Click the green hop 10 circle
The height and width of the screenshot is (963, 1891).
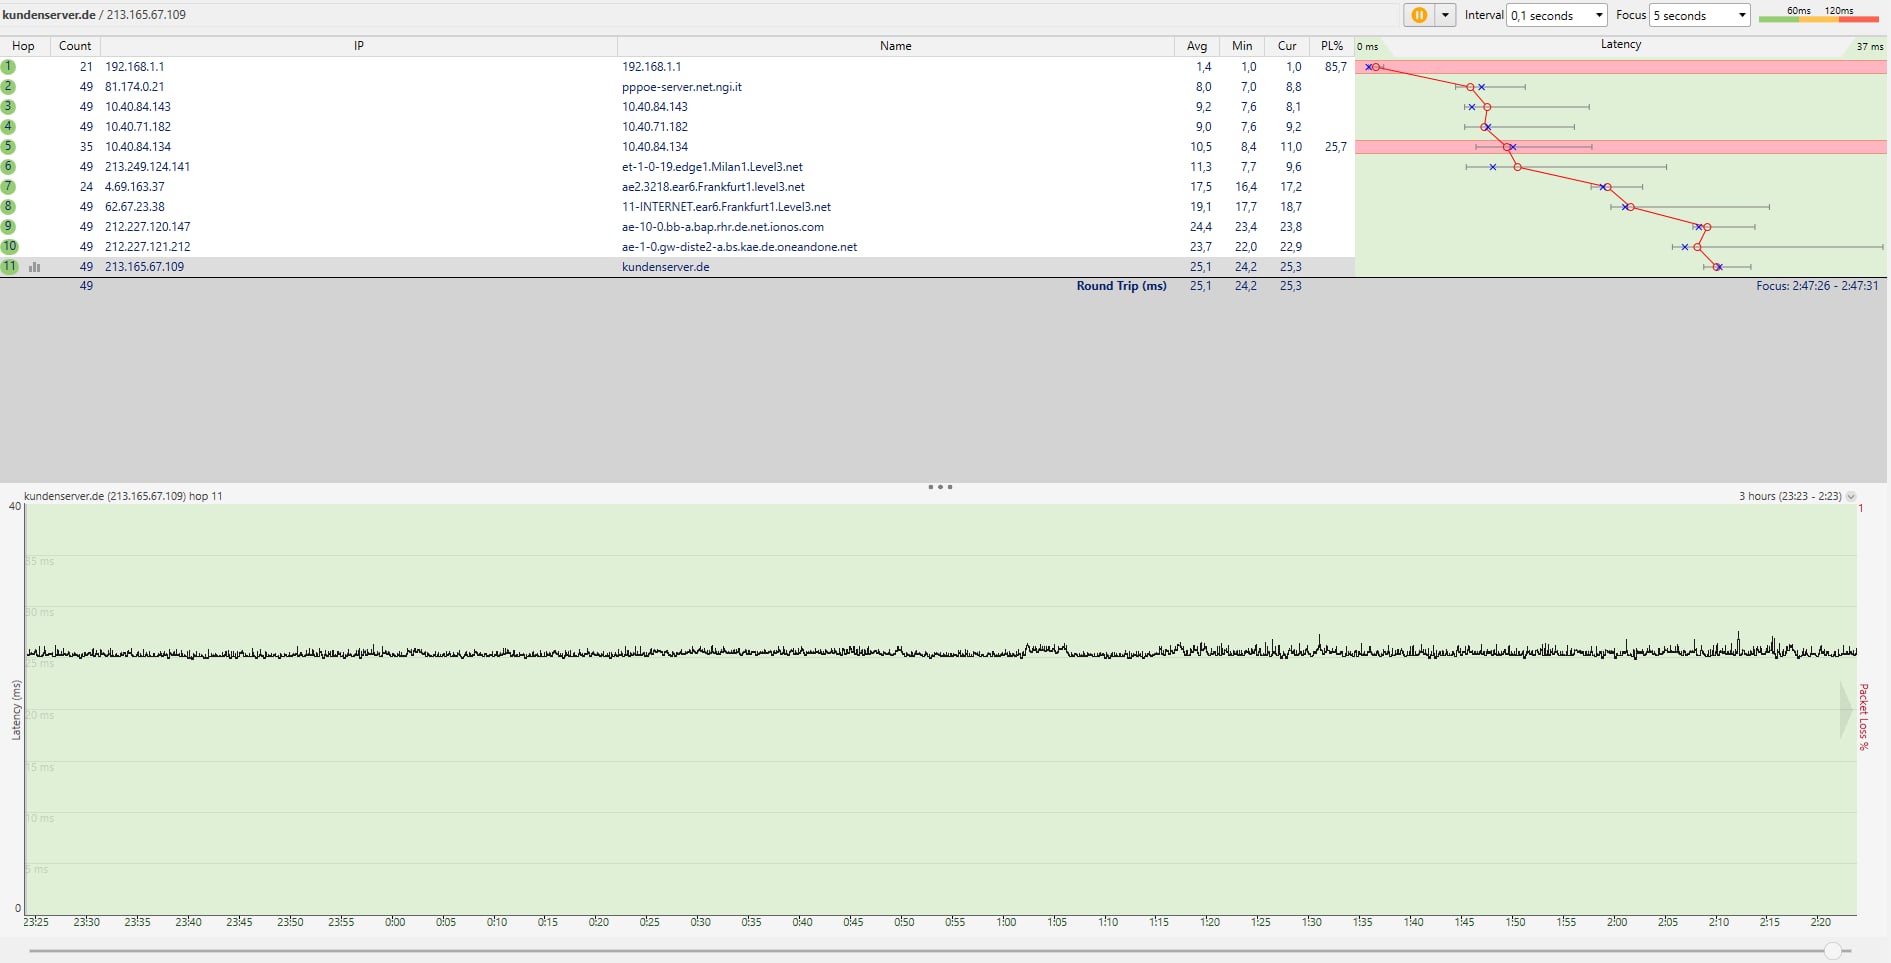(9, 247)
